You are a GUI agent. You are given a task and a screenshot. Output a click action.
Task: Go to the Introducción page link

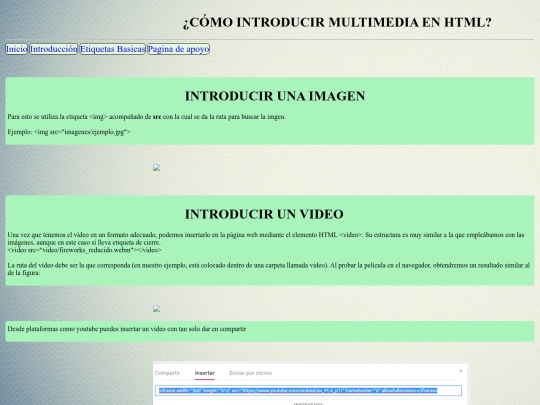(53, 49)
